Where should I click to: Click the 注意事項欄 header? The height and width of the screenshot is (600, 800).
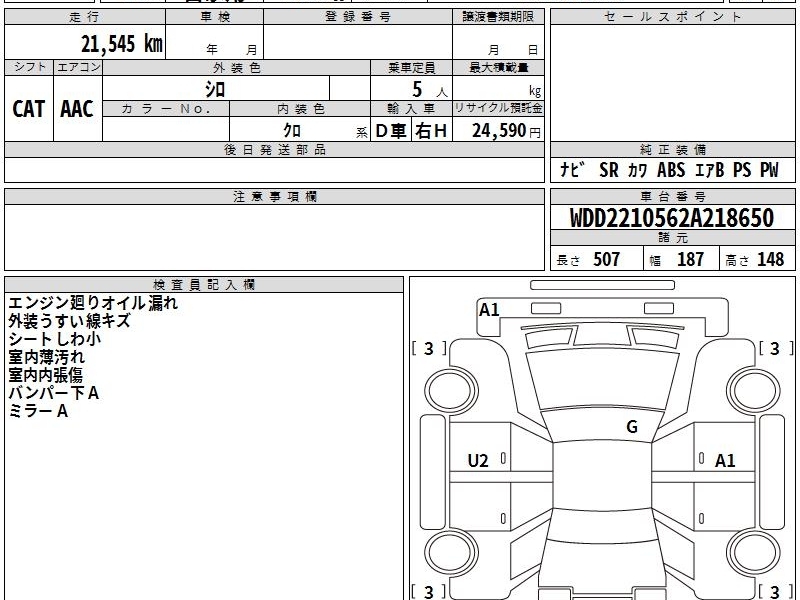click(x=274, y=197)
